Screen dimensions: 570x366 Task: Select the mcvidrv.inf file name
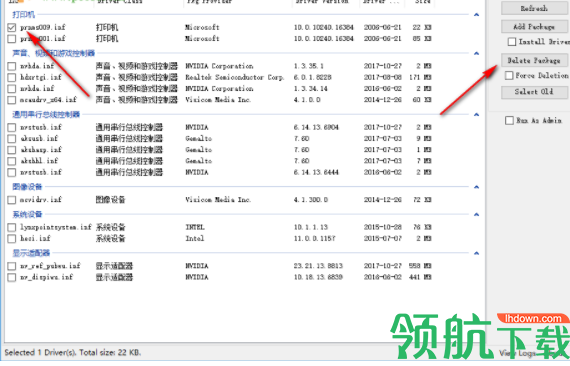click(x=41, y=200)
